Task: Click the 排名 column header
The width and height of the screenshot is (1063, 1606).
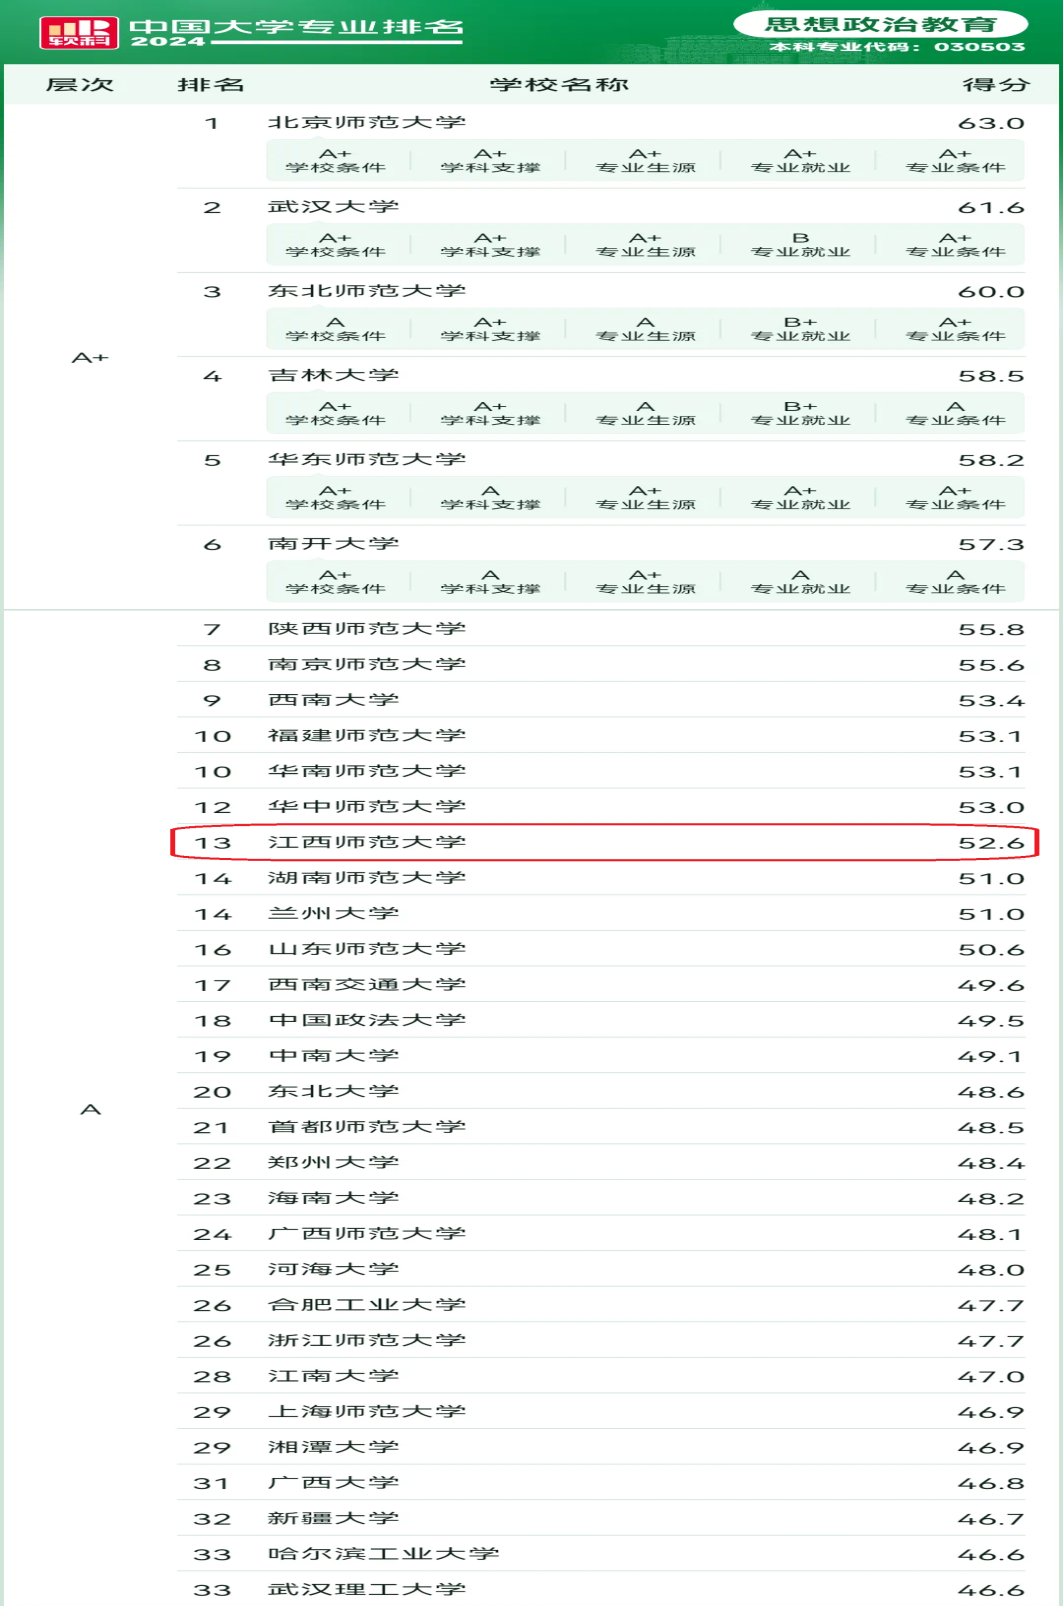Action: pyautogui.click(x=211, y=85)
